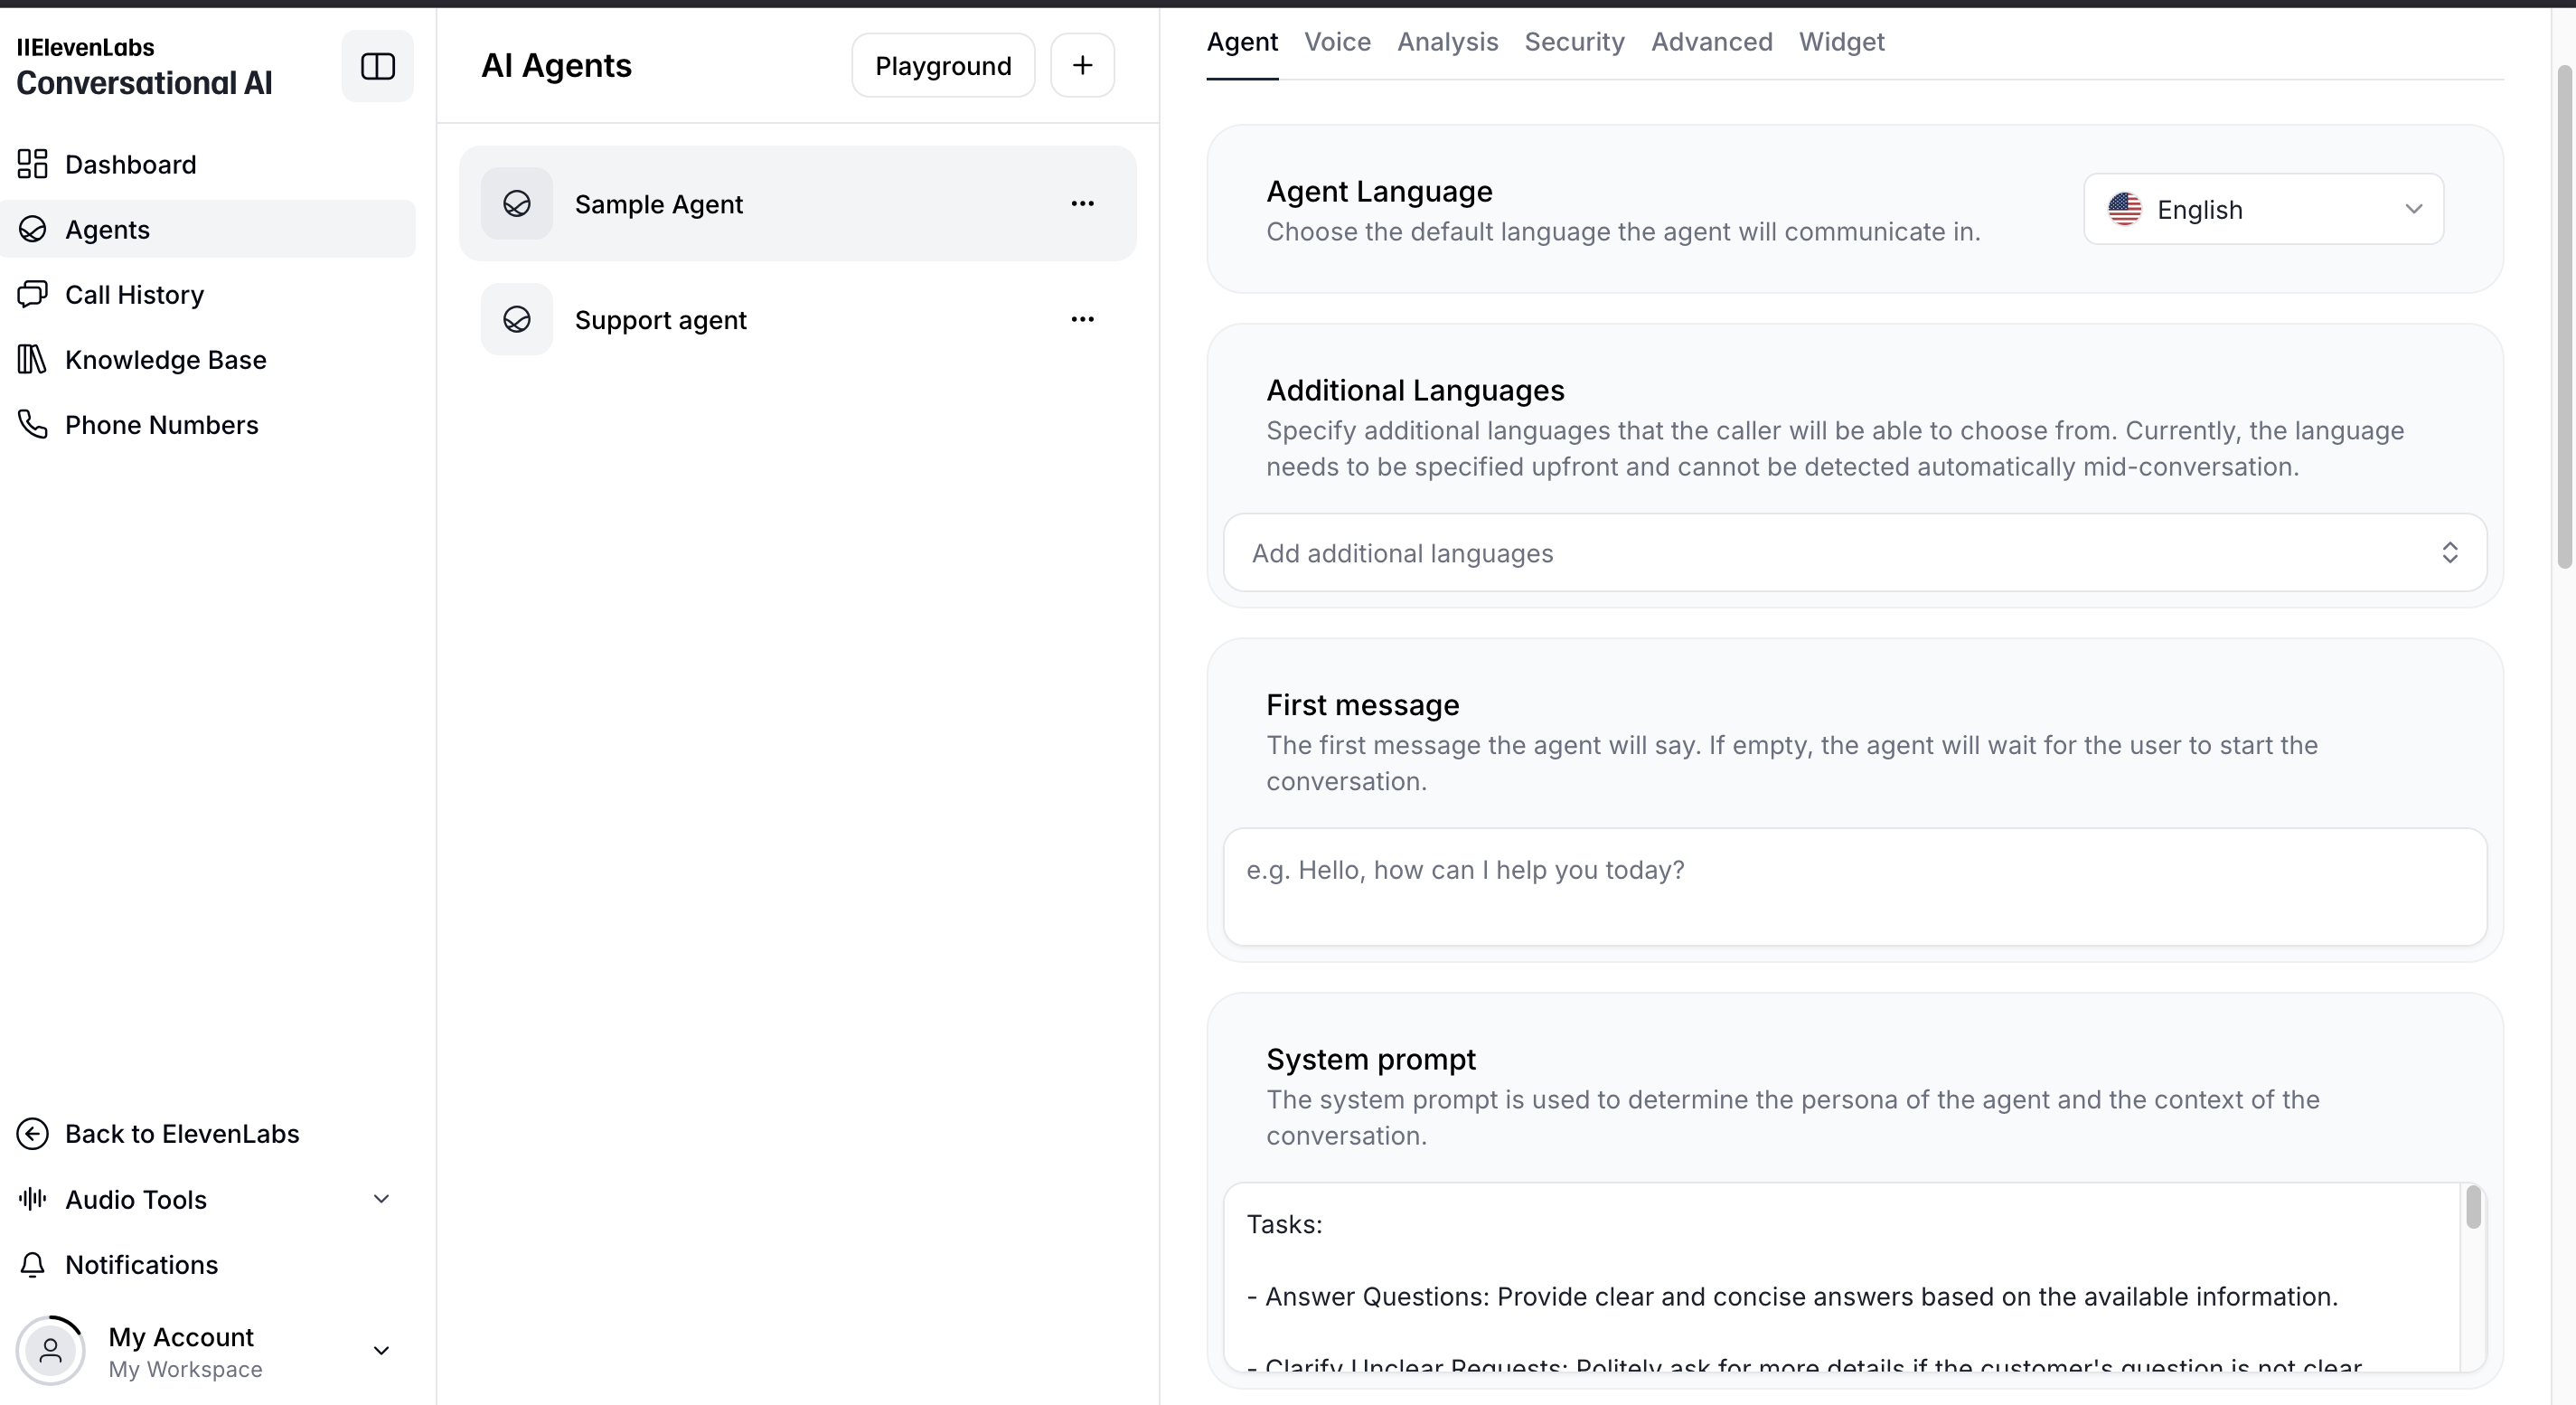Image resolution: width=2576 pixels, height=1405 pixels.
Task: Click Back to ElevenLabs link
Action: point(182,1134)
